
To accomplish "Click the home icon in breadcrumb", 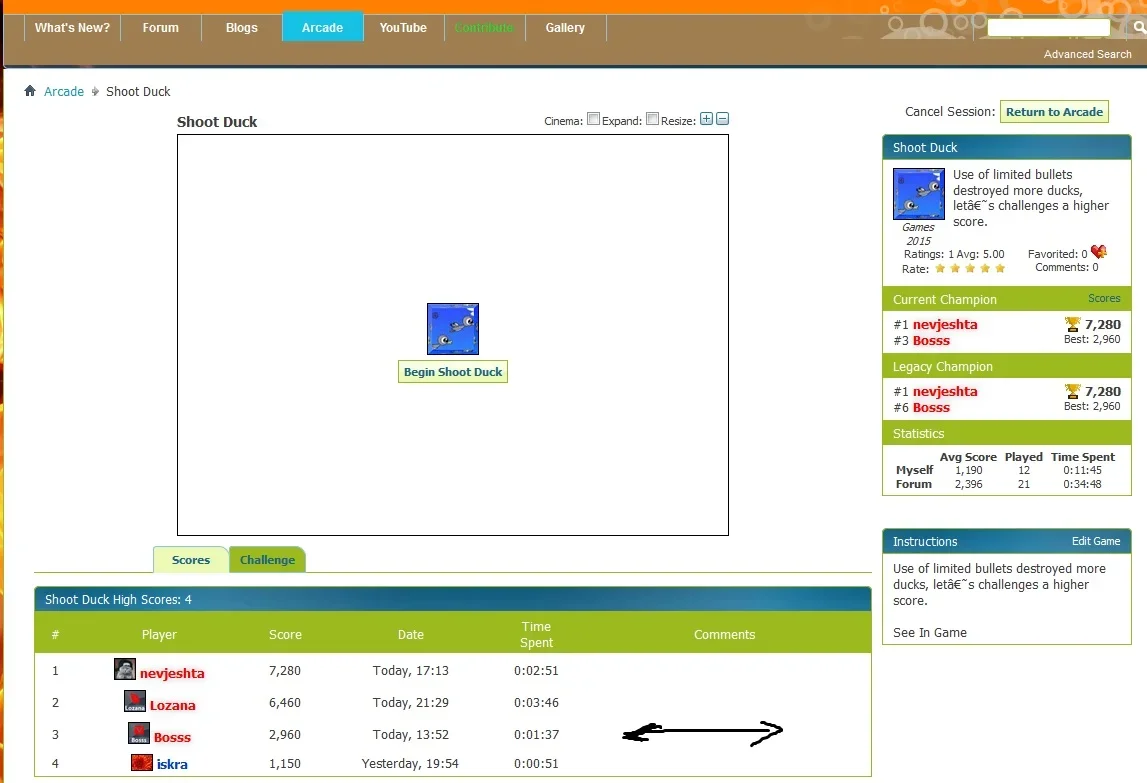I will tap(30, 91).
